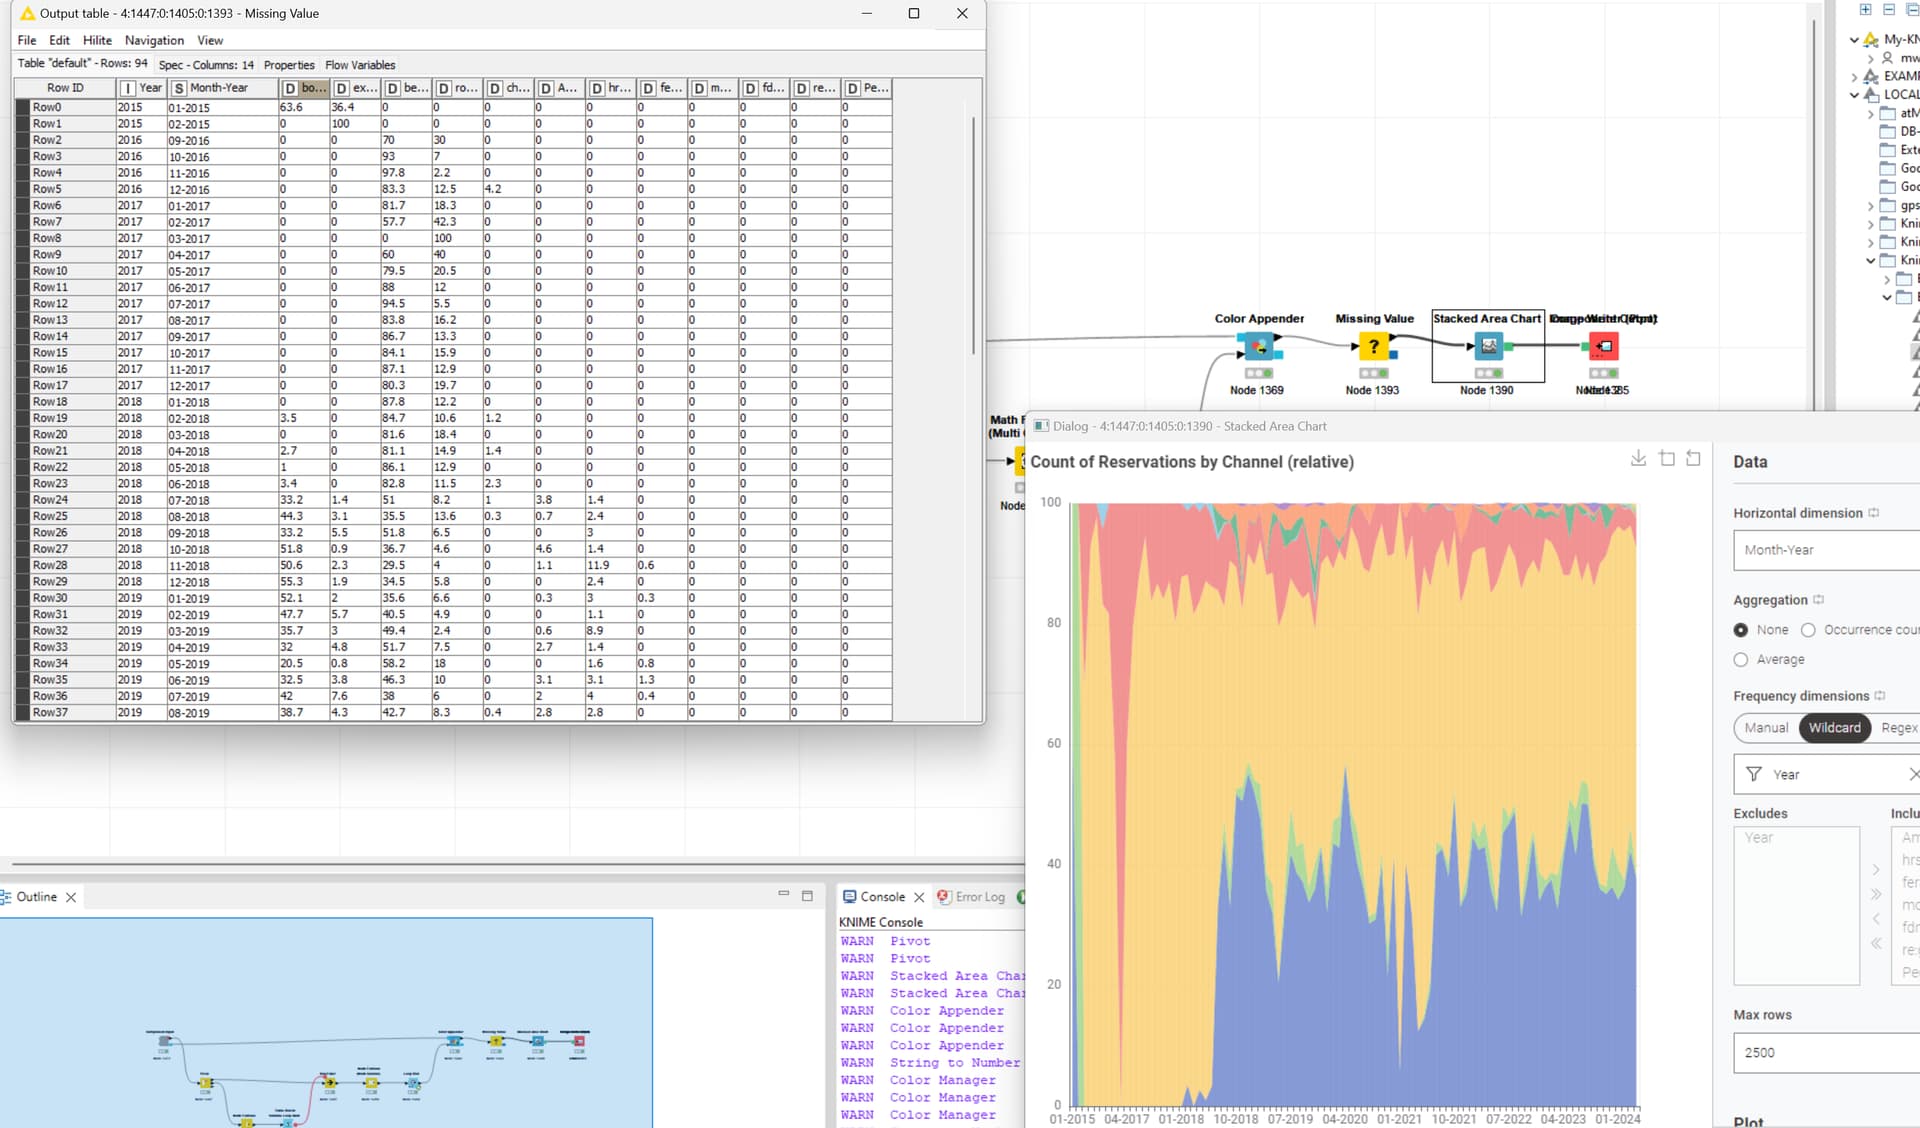Open the Hilite menu in Output table
1920x1128 pixels.
(x=97, y=40)
